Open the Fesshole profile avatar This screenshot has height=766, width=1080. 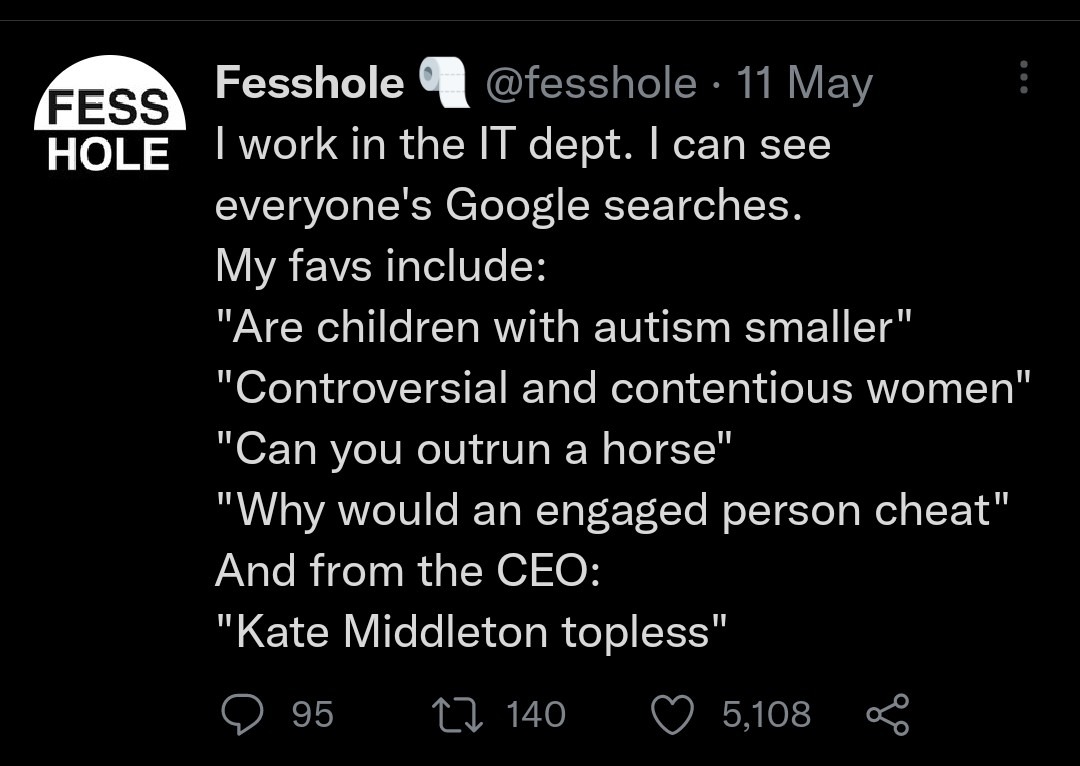tap(110, 113)
